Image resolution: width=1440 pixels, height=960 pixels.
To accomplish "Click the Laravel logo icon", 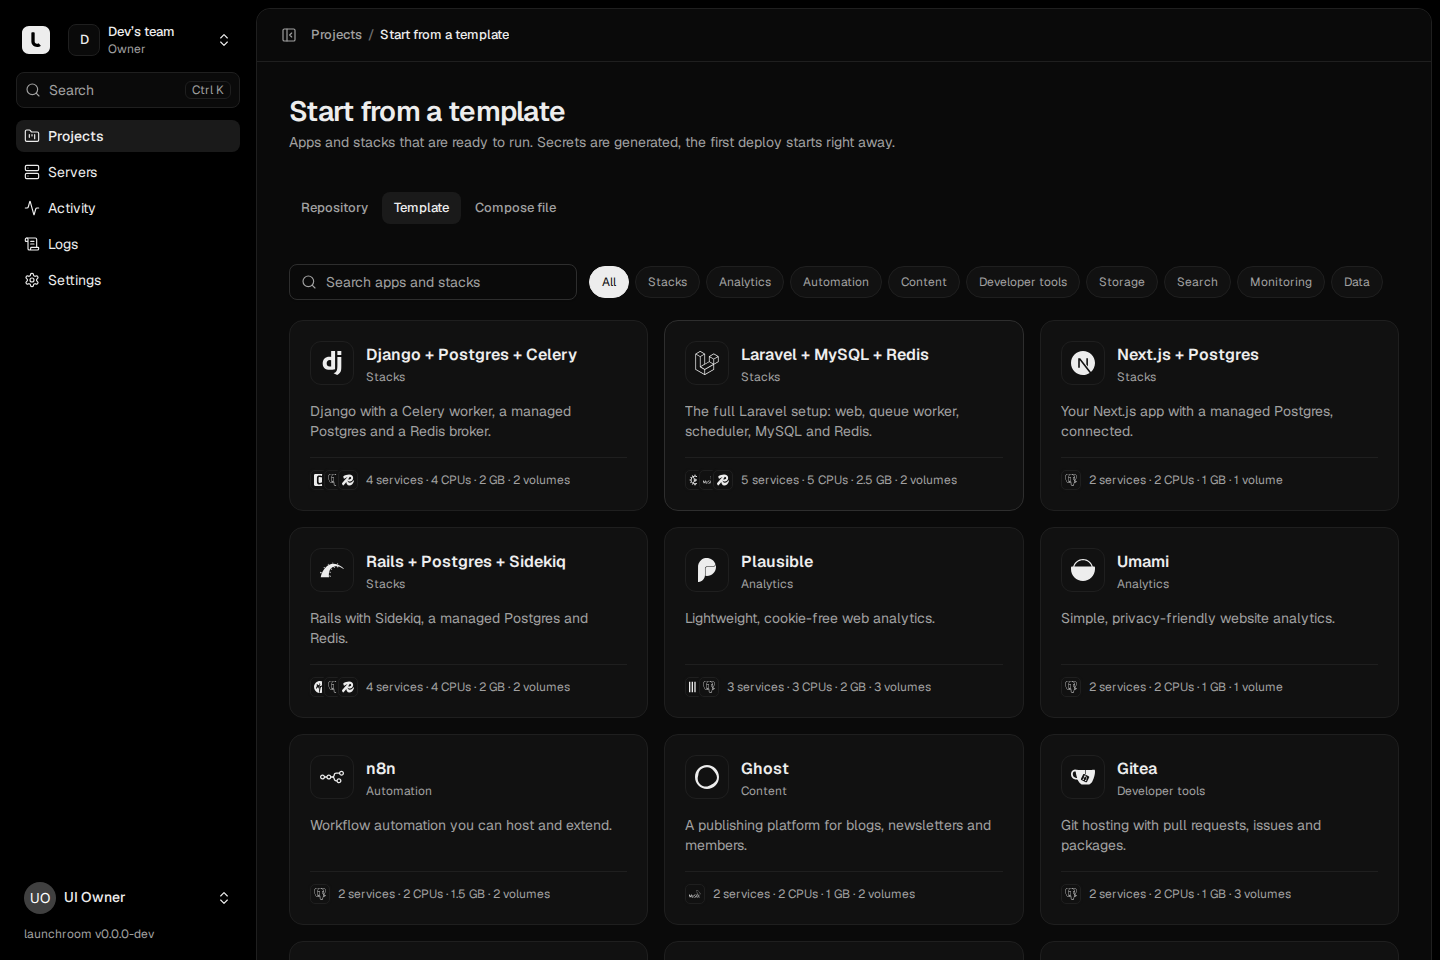I will [707, 363].
